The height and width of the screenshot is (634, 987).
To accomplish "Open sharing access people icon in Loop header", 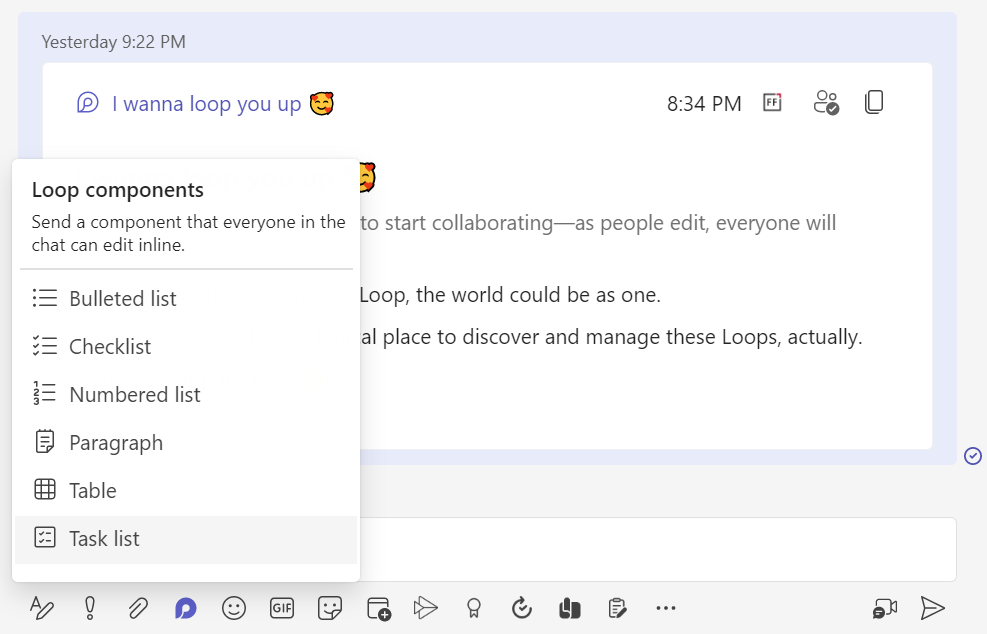I will tap(826, 103).
